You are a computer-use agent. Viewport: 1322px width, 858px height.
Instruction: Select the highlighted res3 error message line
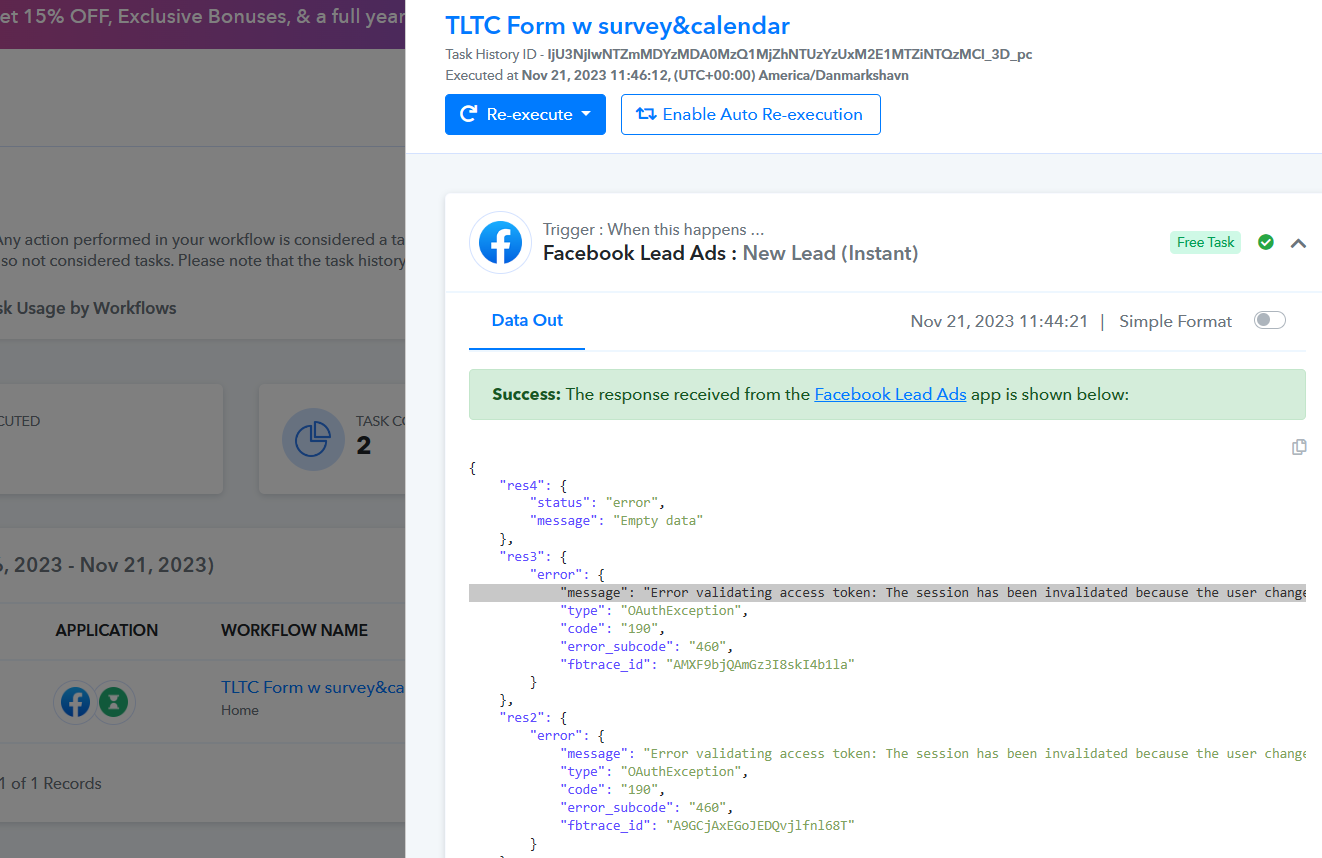point(887,593)
